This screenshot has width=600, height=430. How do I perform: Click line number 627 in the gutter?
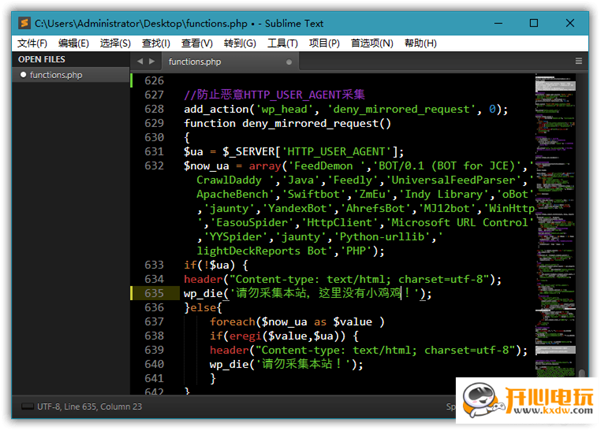(x=154, y=95)
